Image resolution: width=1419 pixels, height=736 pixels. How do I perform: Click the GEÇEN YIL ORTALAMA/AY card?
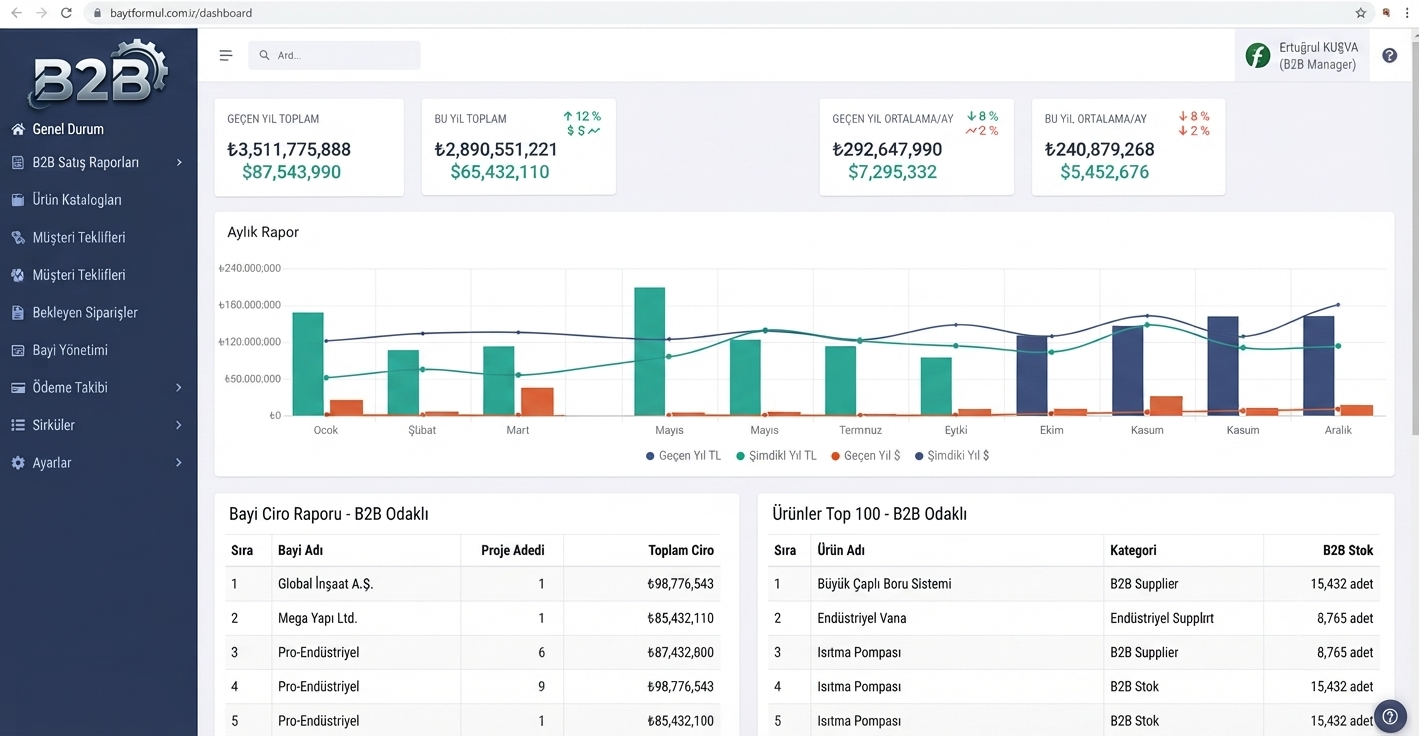pyautogui.click(x=916, y=147)
